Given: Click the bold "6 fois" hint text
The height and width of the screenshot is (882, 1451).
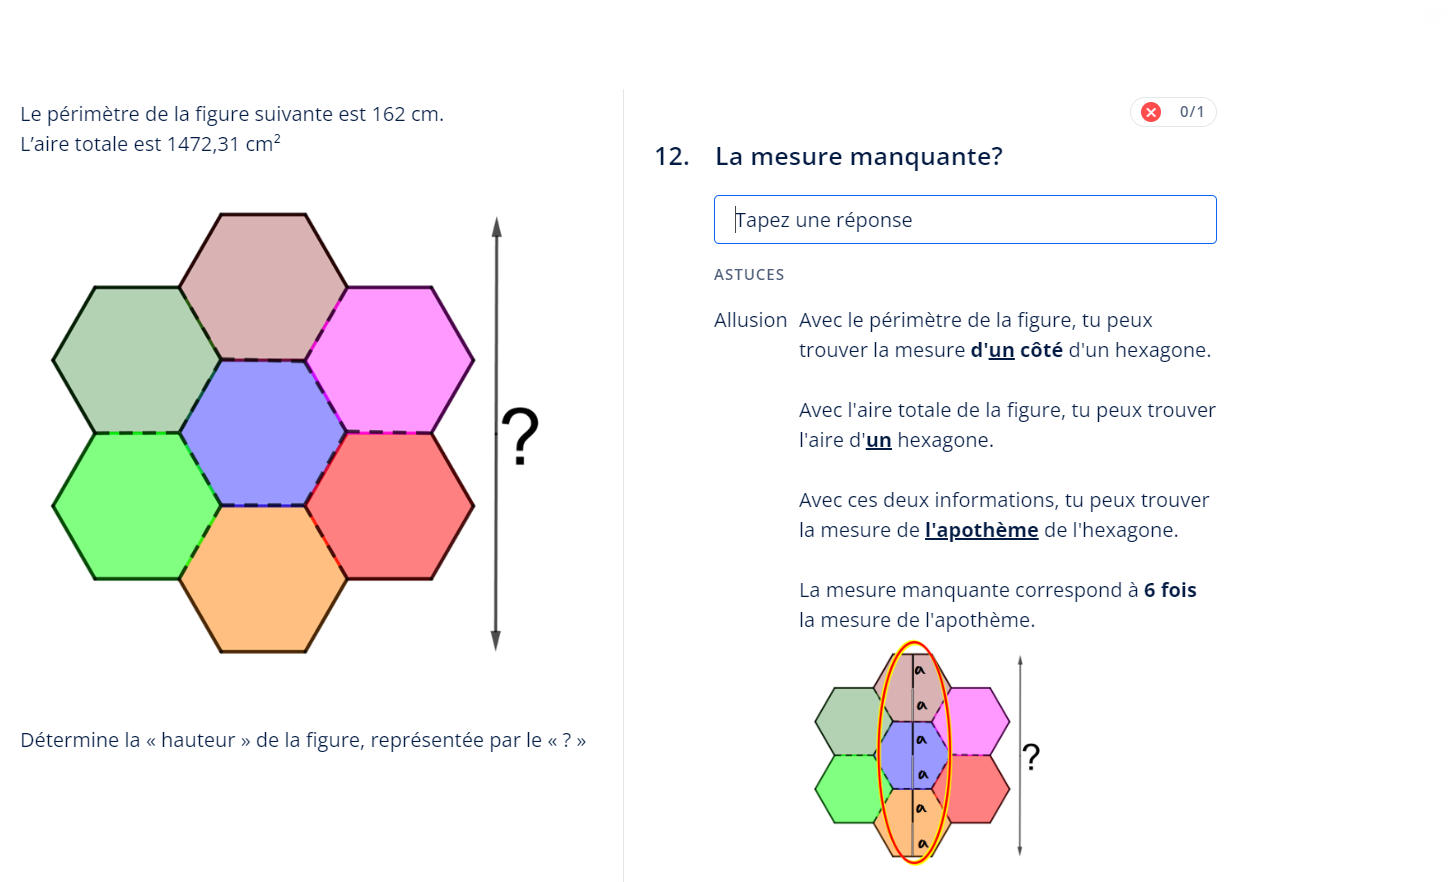Looking at the screenshot, I should pyautogui.click(x=1170, y=590).
